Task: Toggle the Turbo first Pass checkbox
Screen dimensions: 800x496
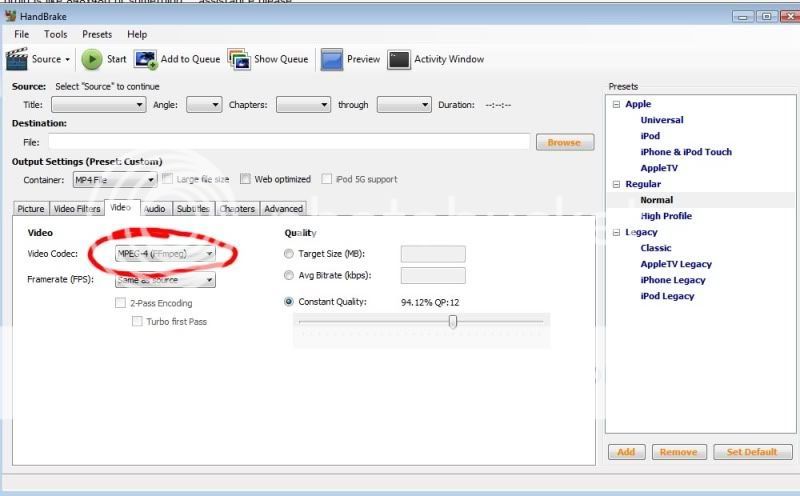Action: (x=137, y=321)
